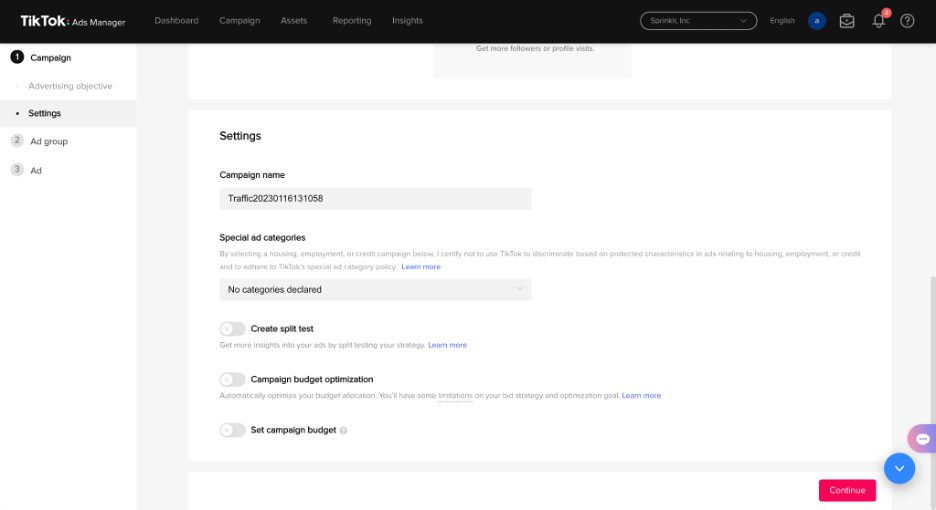The width and height of the screenshot is (936, 510).
Task: Turn on Campaign budget optimization toggle
Action: pos(232,379)
